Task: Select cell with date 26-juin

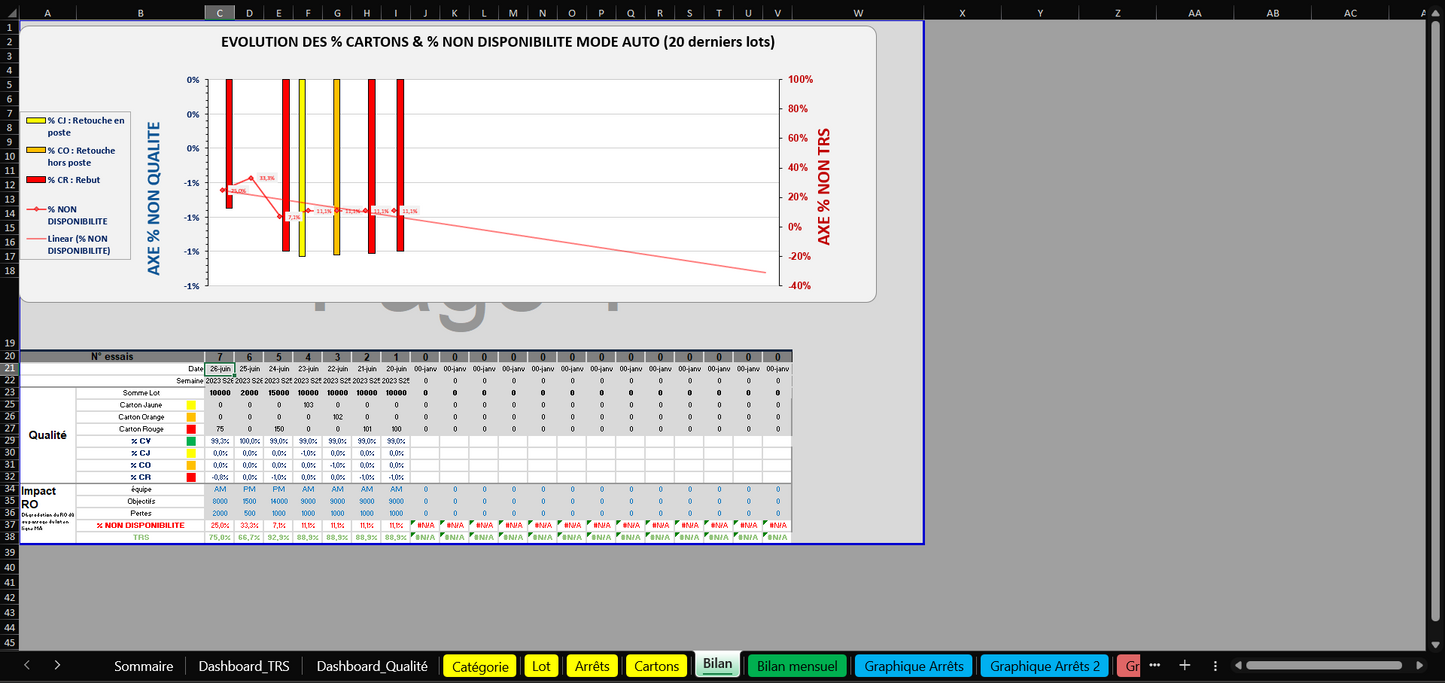Action: coord(220,369)
